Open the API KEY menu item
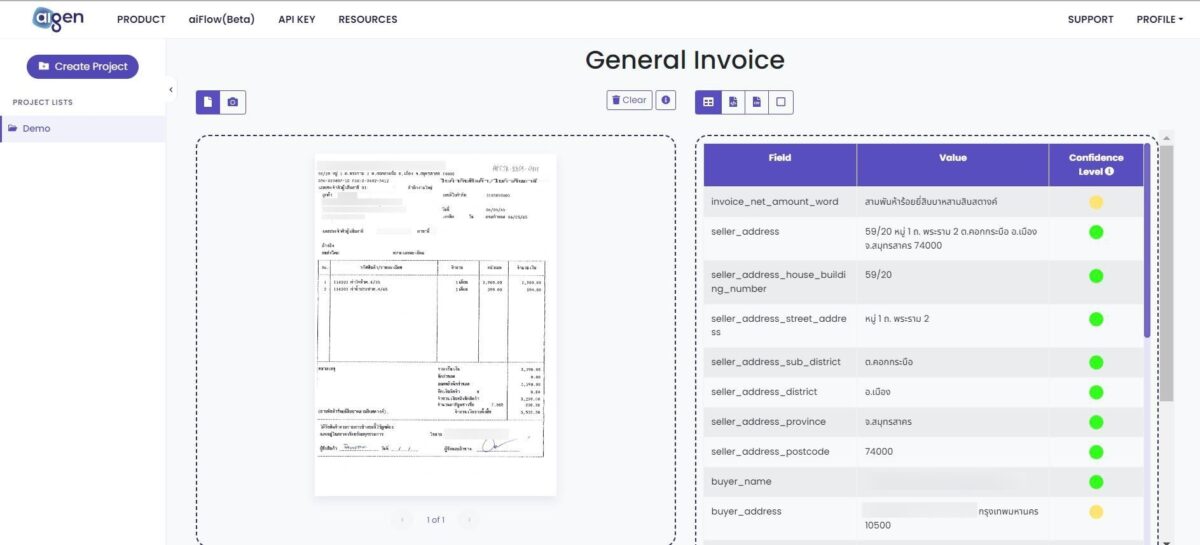This screenshot has height=545, width=1200. [296, 19]
